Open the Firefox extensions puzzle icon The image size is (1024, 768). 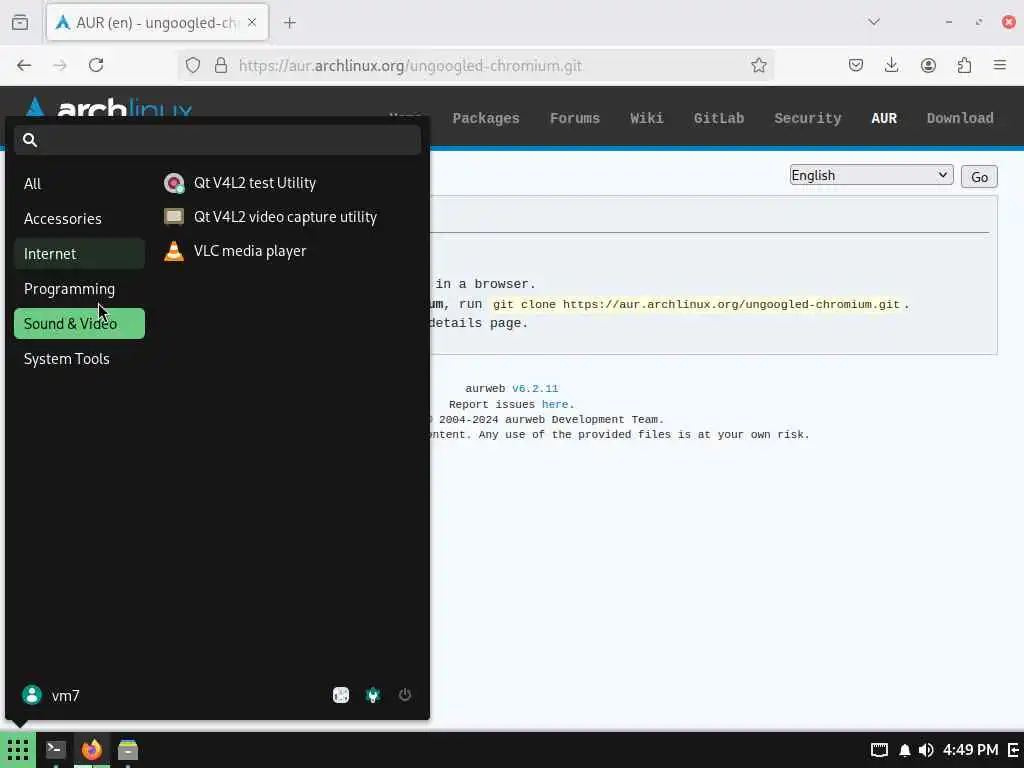click(x=964, y=65)
